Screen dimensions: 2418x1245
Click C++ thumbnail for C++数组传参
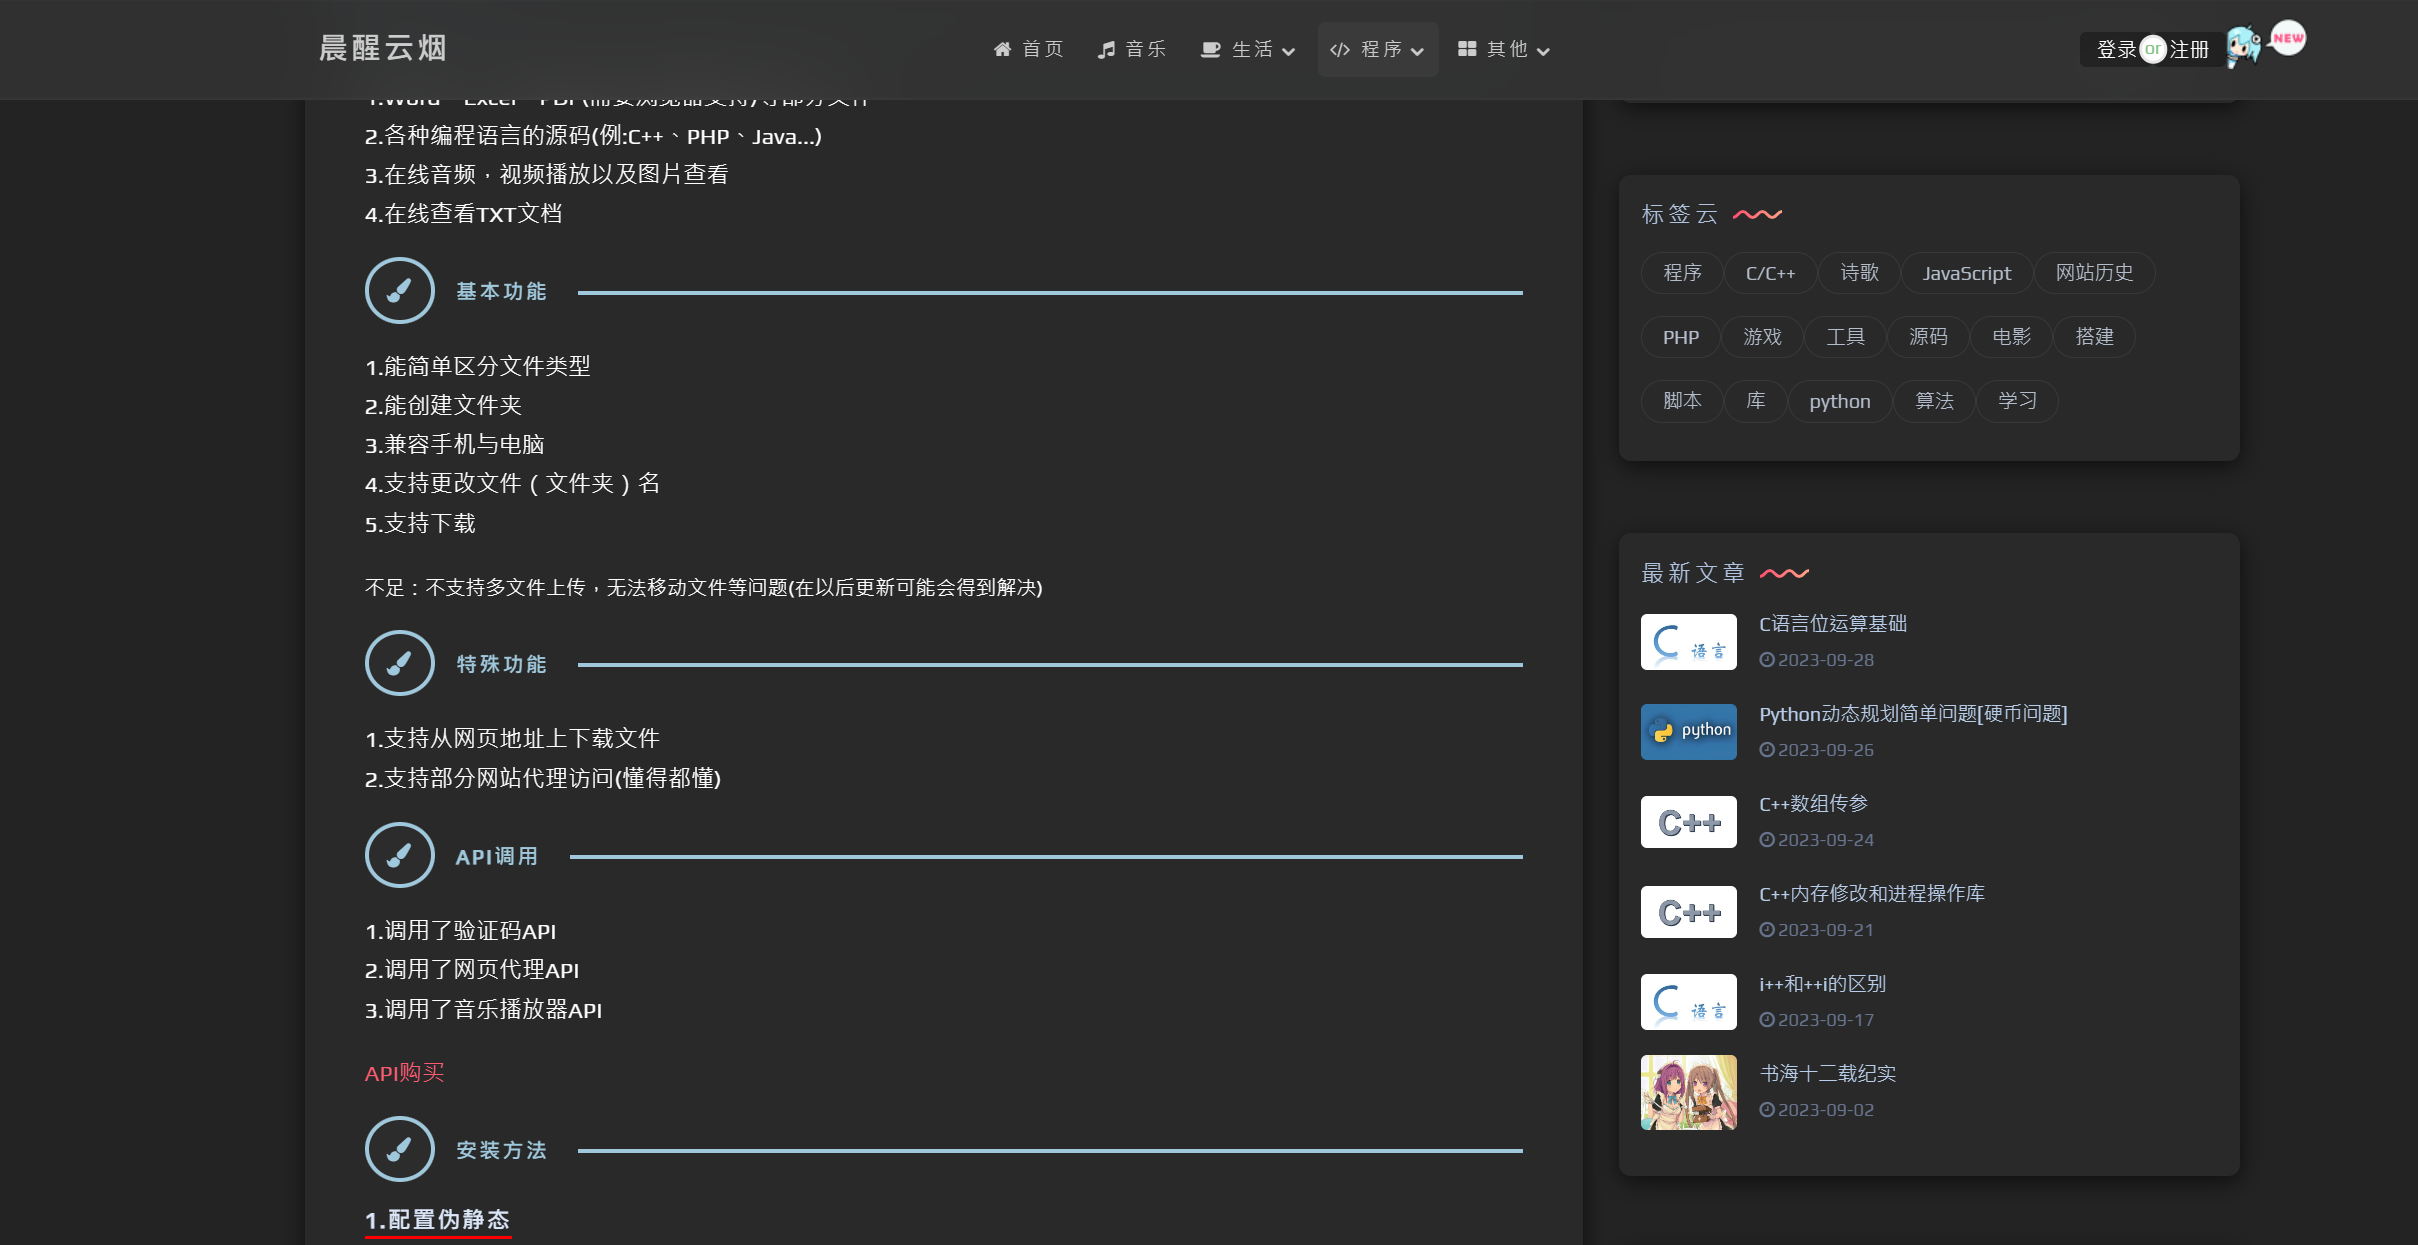click(1689, 822)
